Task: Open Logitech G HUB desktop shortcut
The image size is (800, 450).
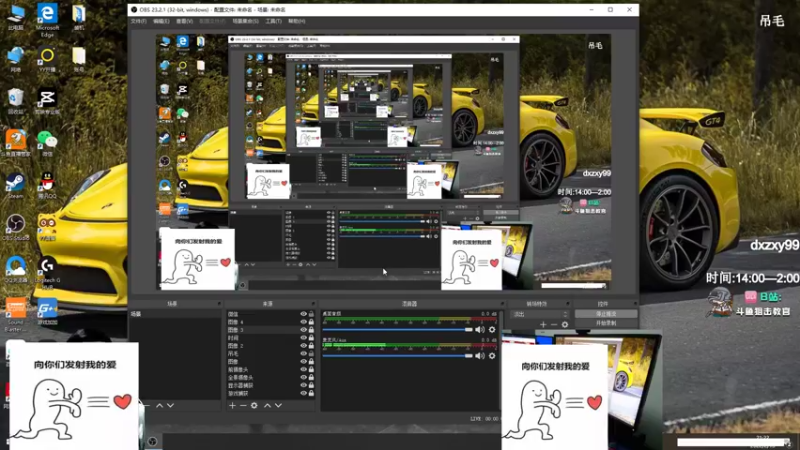Action: [x=47, y=273]
